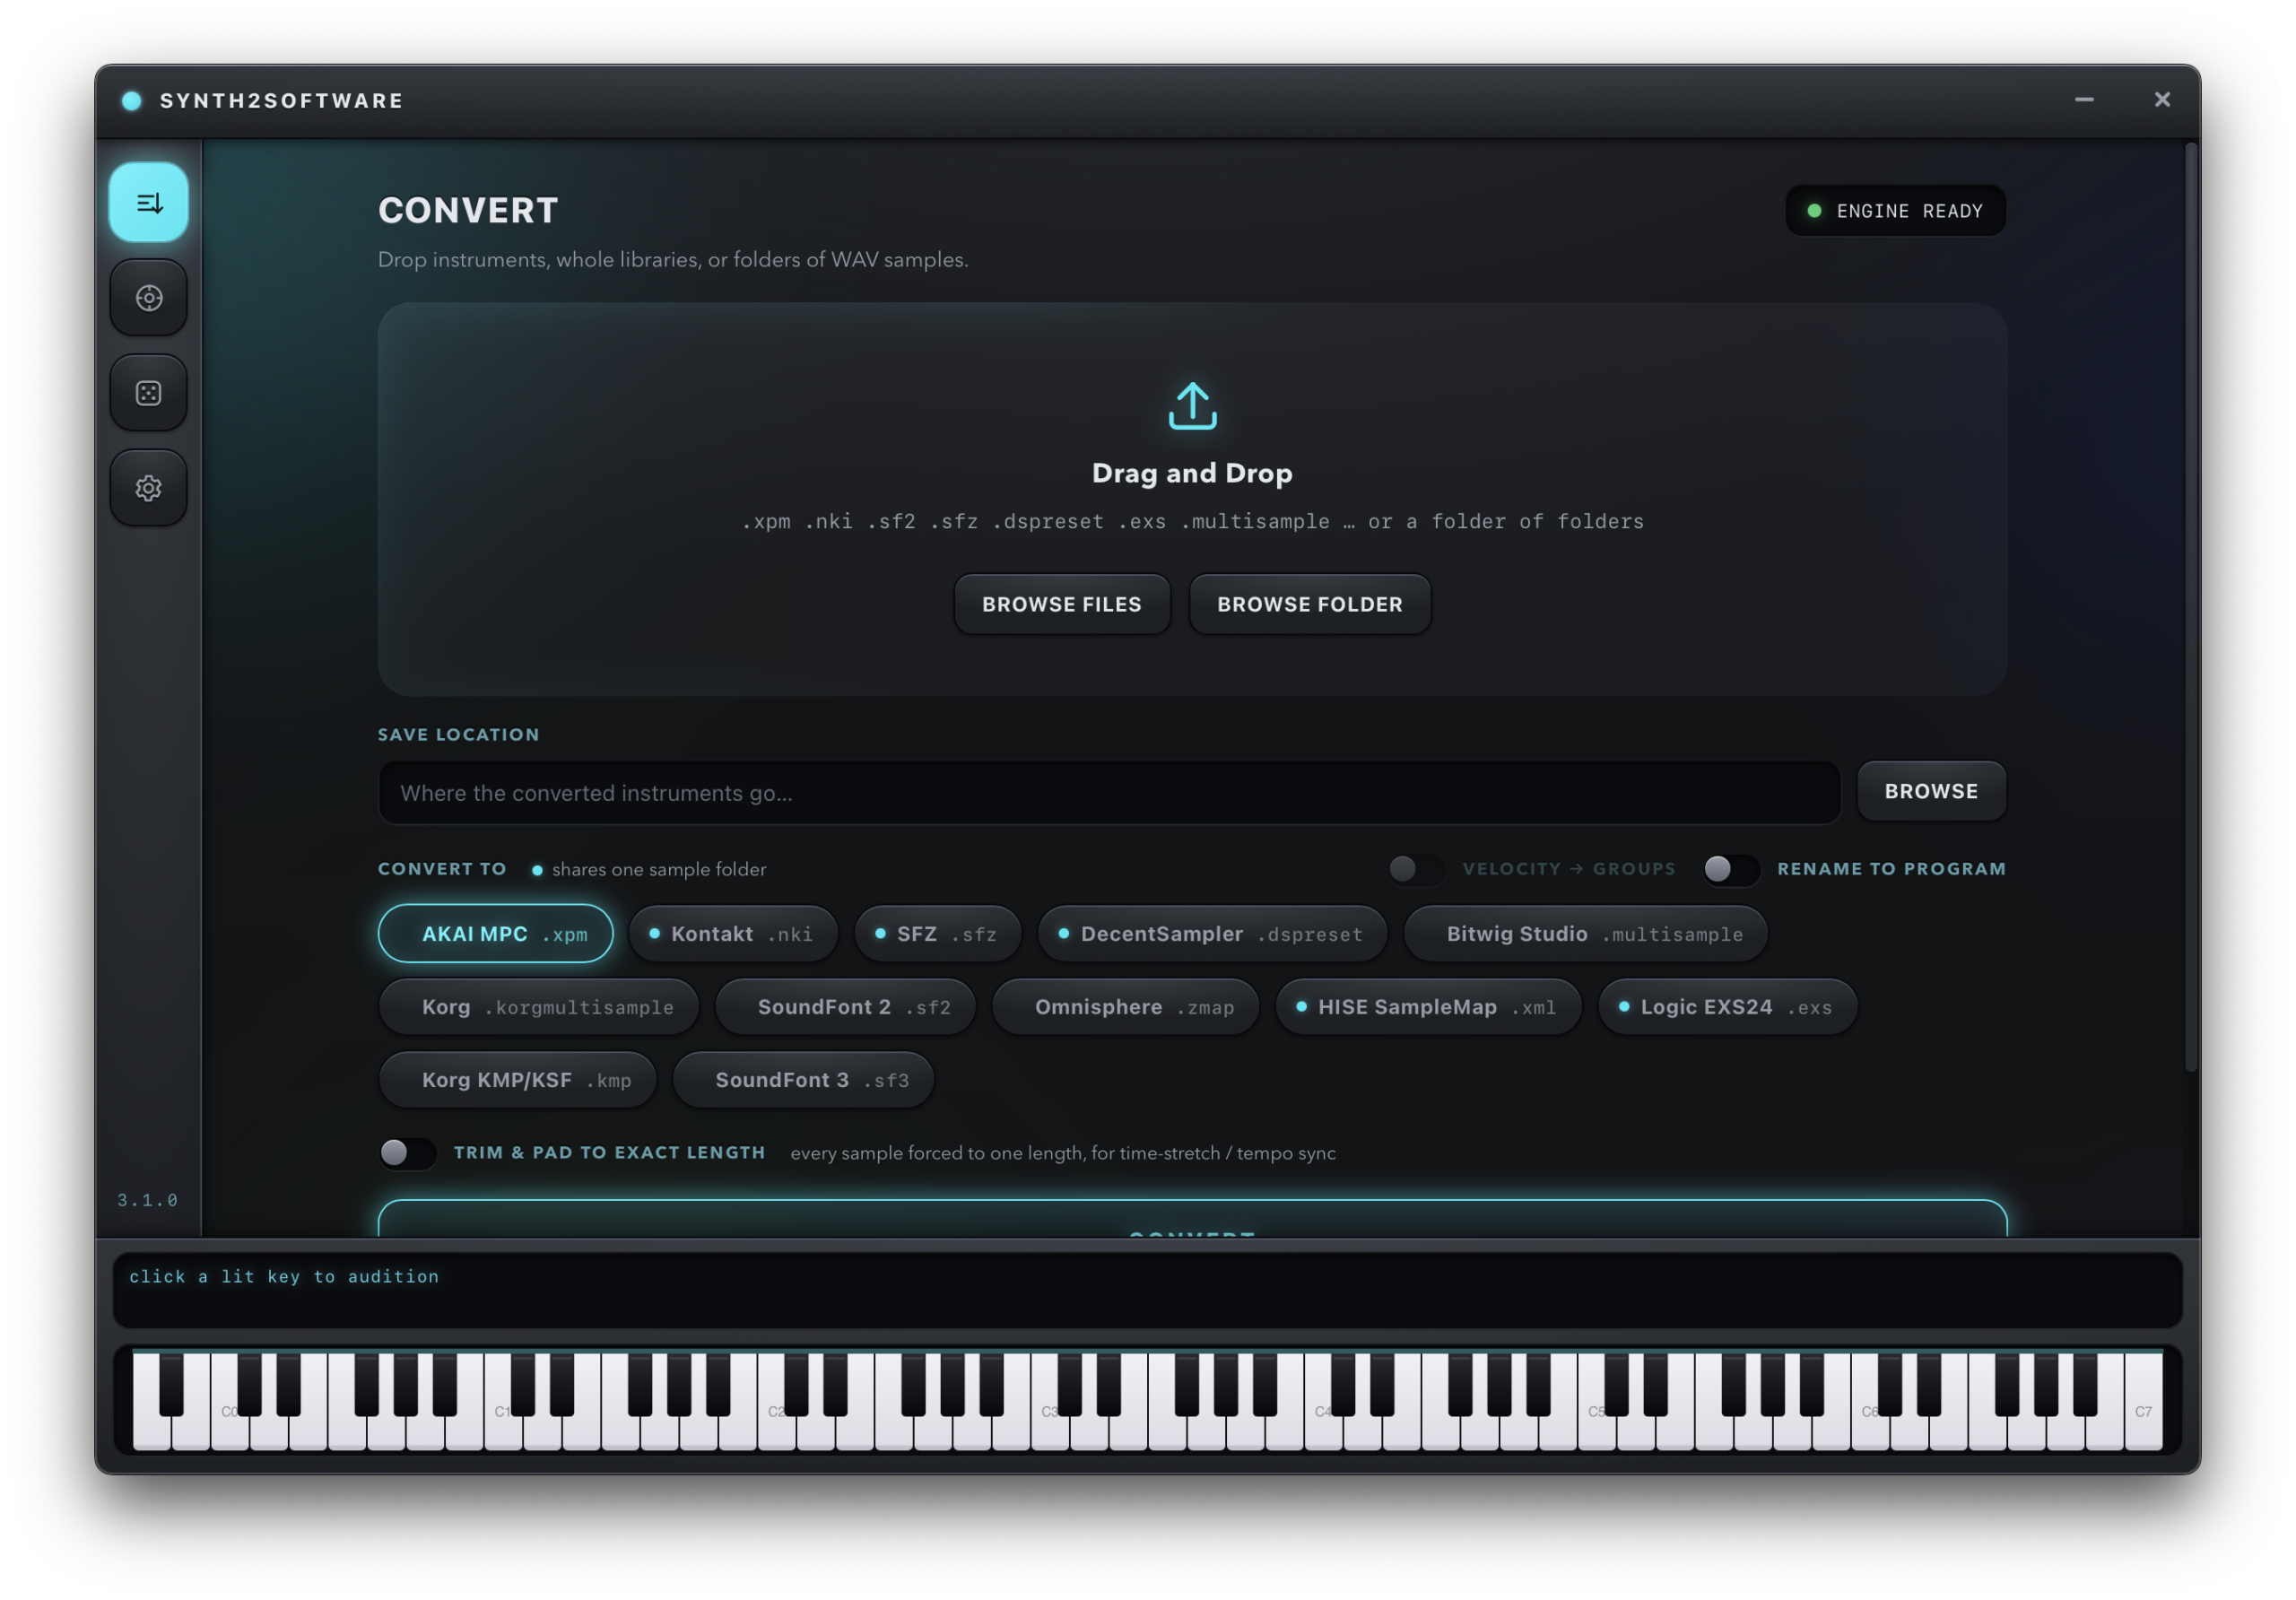The height and width of the screenshot is (1600, 2296).
Task: Choose the SFZ .sfz format chip
Action: tap(937, 934)
